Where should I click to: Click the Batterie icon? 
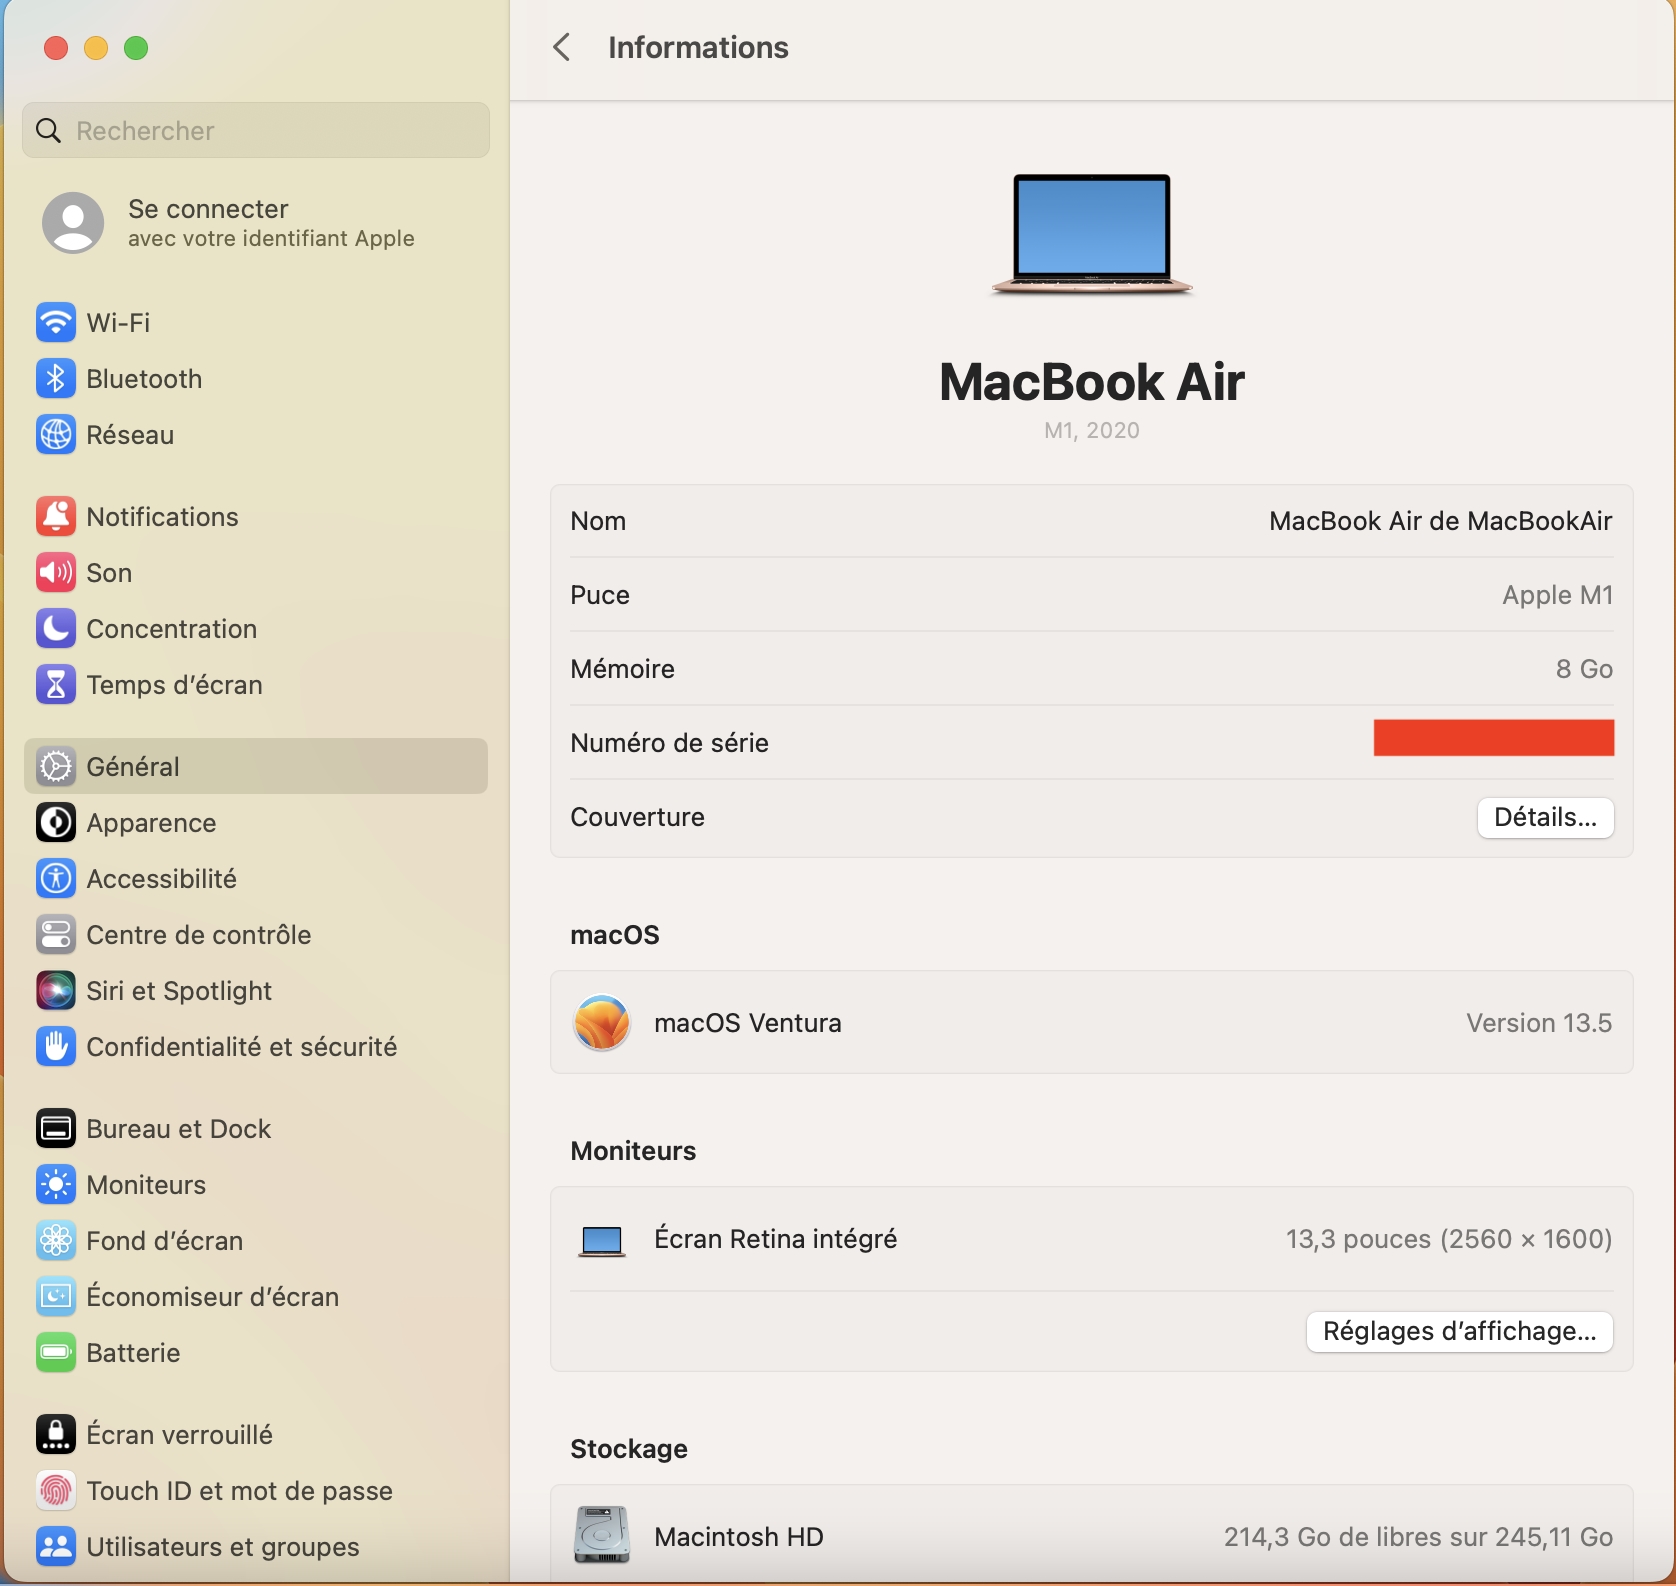click(x=56, y=1352)
